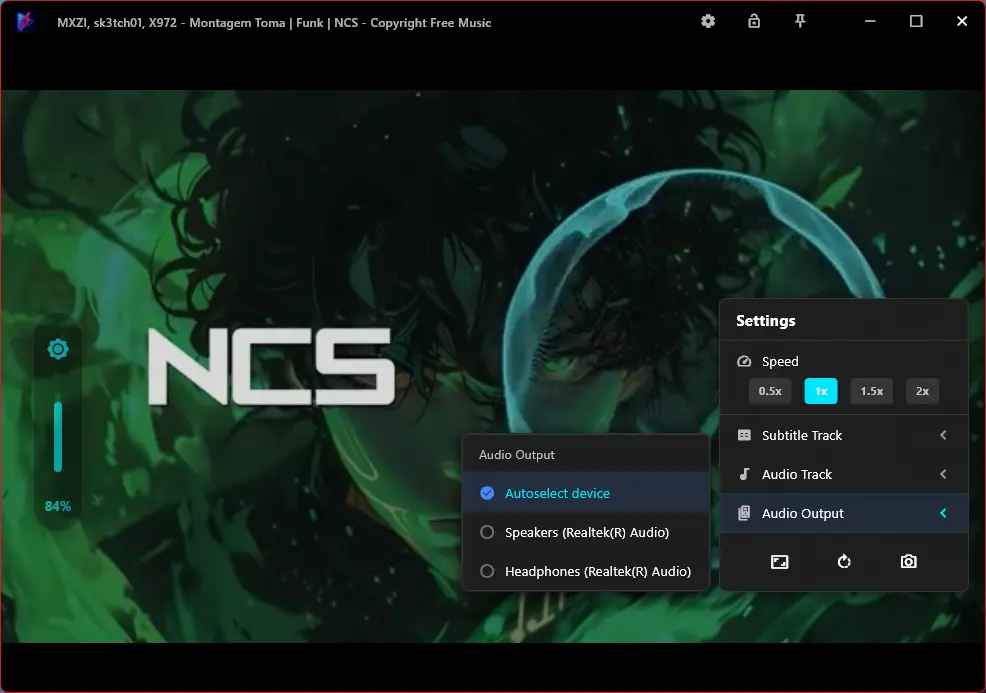Click the aspect ratio icon in Settings
Viewport: 986px width, 693px height.
point(779,562)
